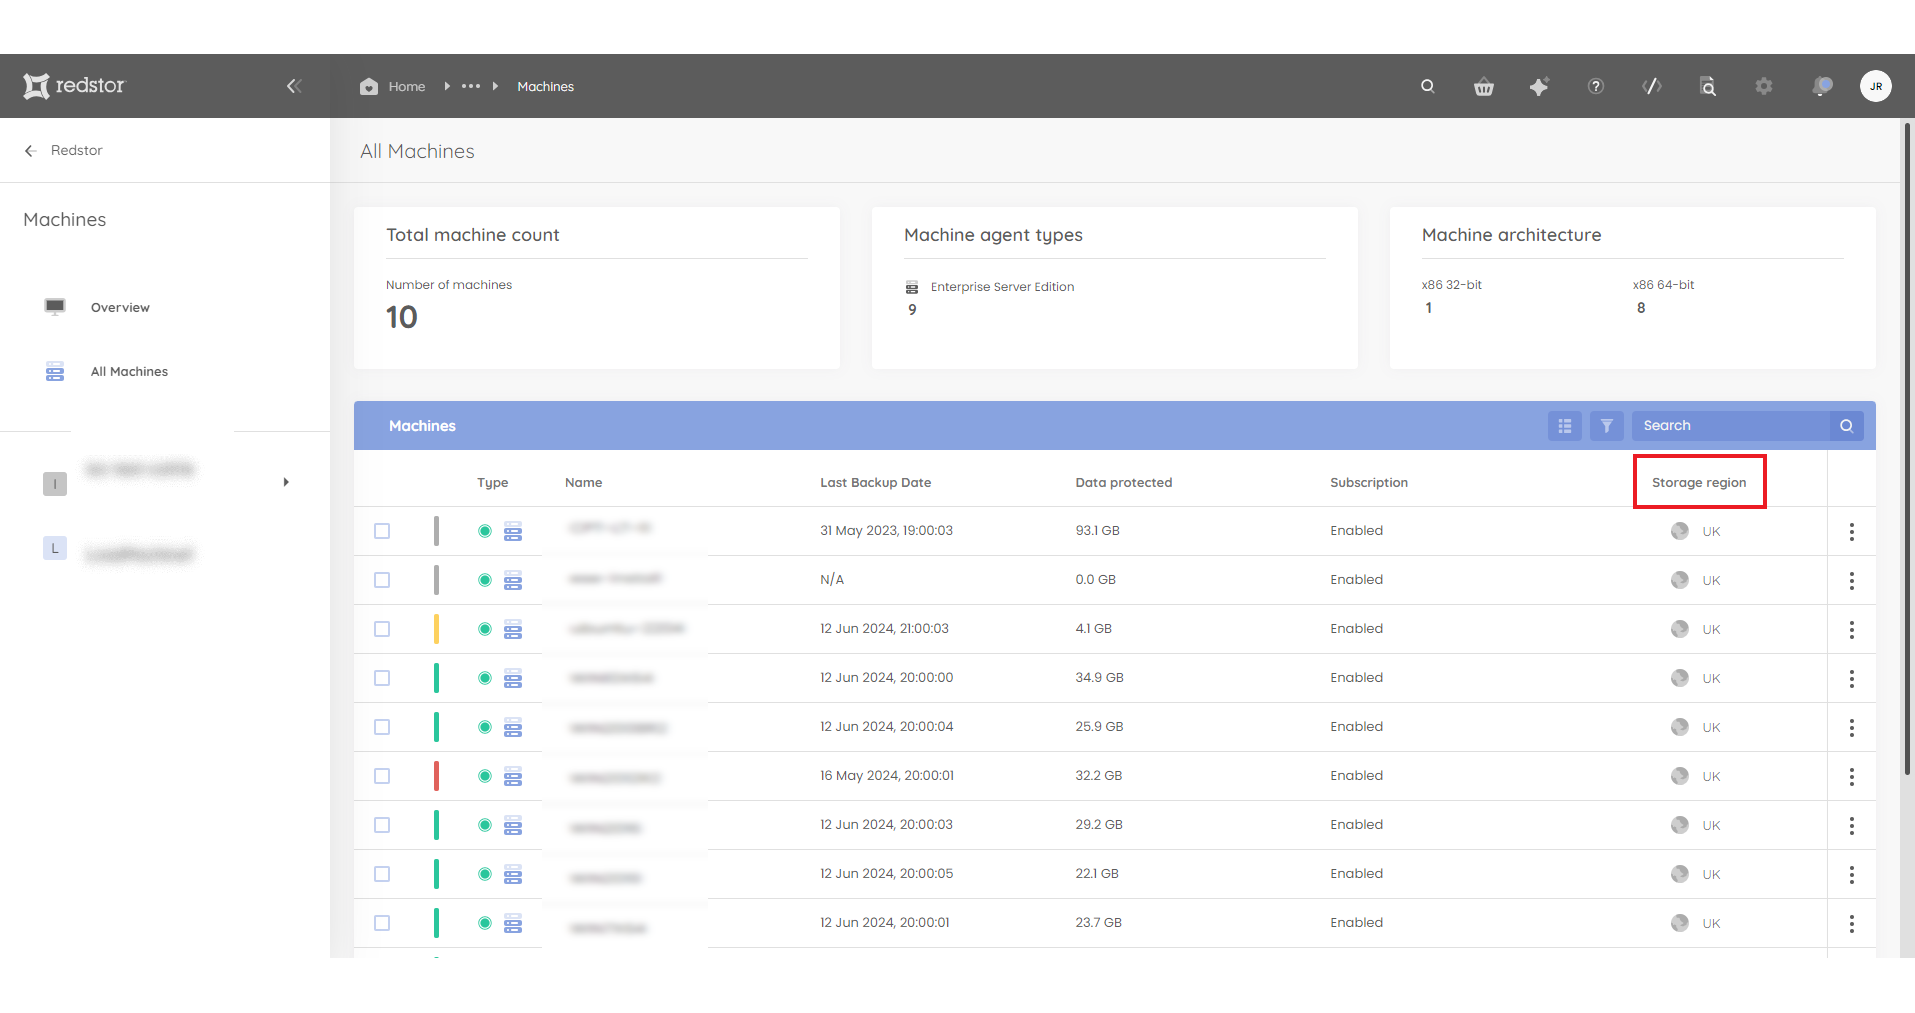The height and width of the screenshot is (1013, 1915).
Task: Open the notifications chat icon
Action: point(1822,87)
